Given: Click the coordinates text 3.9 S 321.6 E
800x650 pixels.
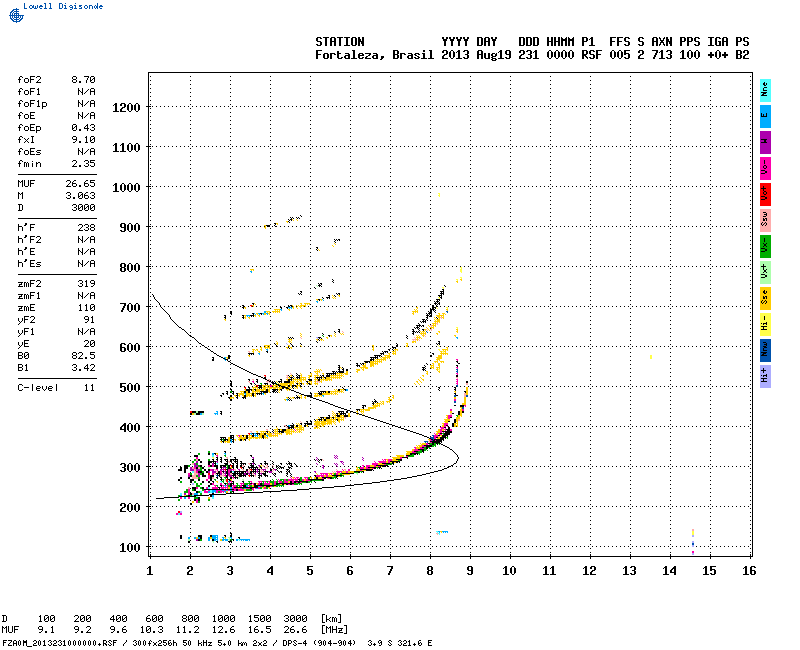Looking at the screenshot, I should pos(399,643).
